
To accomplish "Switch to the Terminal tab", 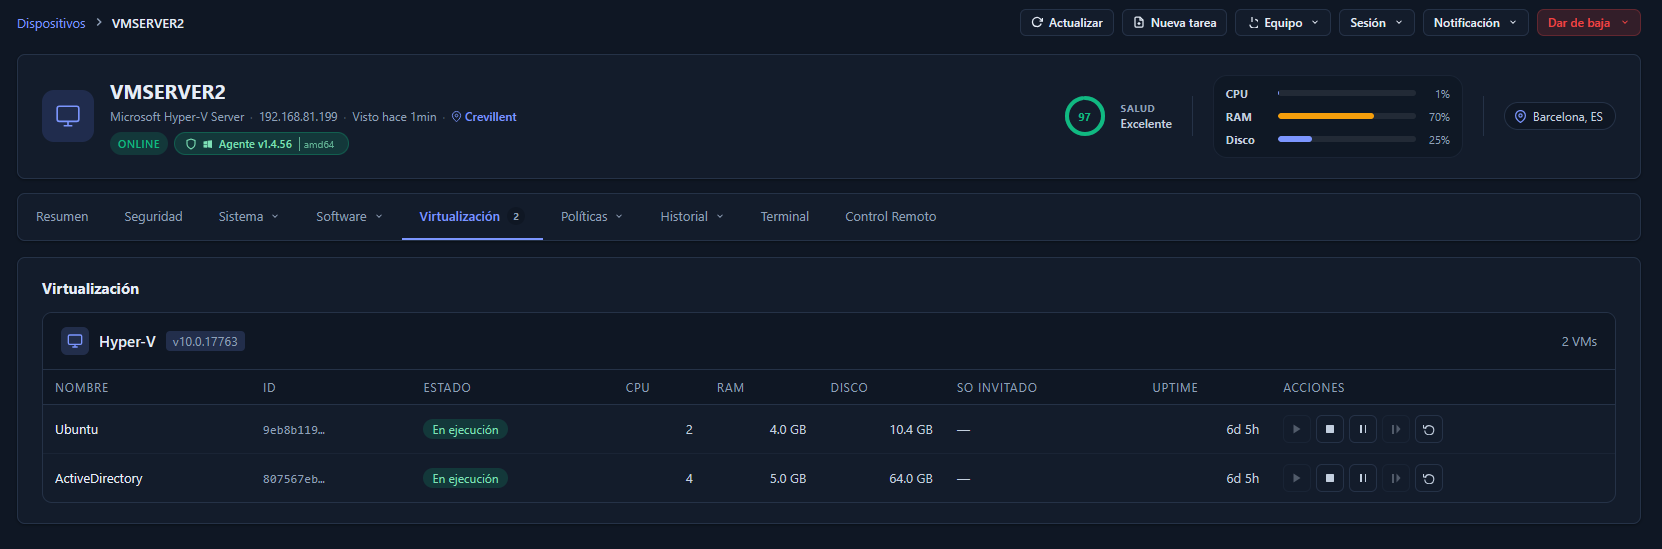I will pos(784,217).
